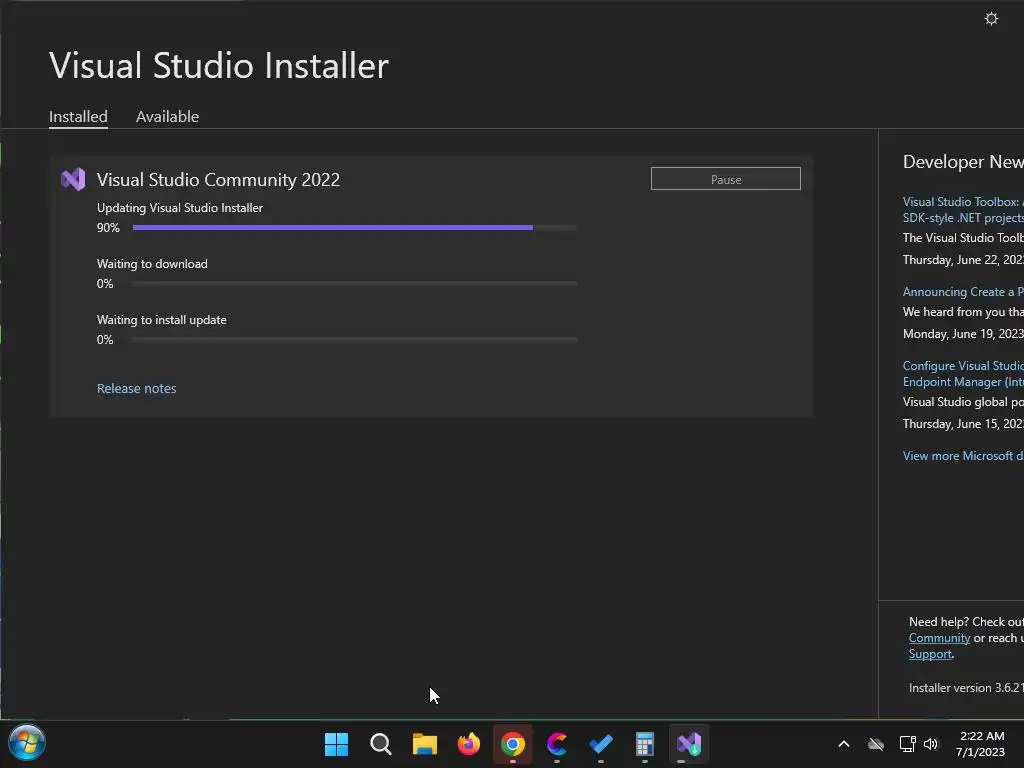1024x768 pixels.
Task: Switch to the Installed tab
Action: [78, 117]
